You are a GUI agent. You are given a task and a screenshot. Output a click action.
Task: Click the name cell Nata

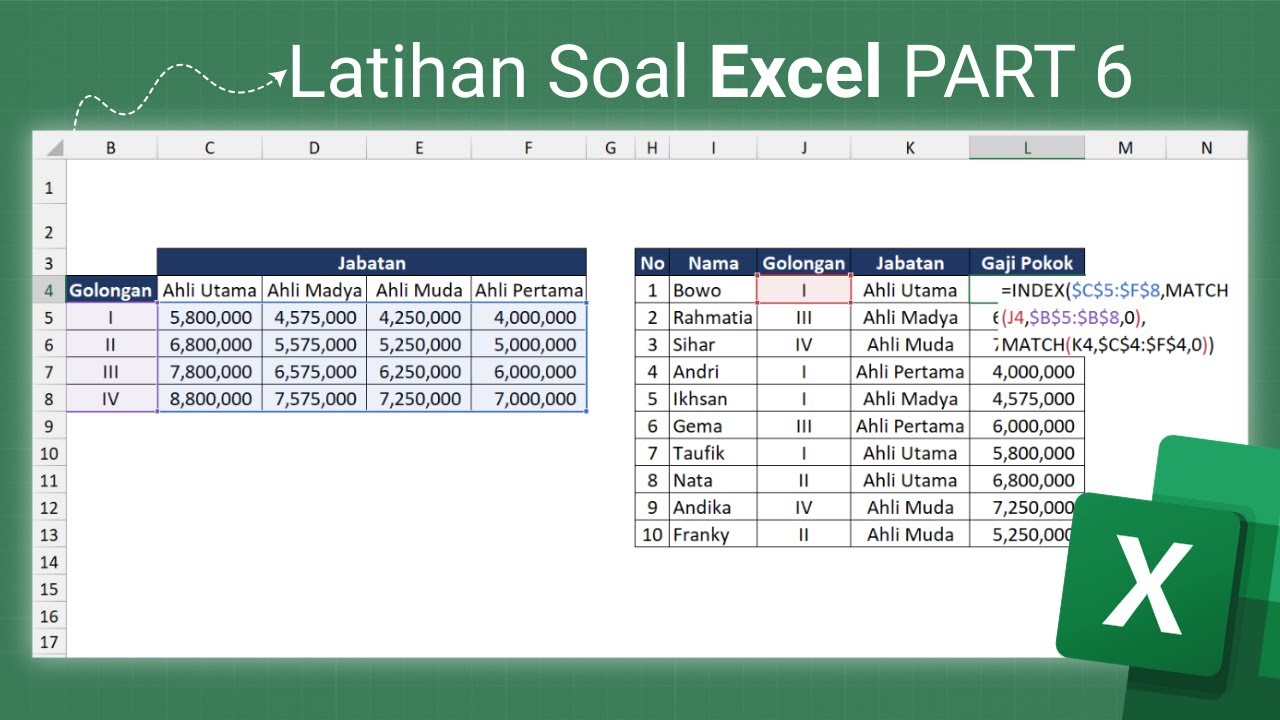click(x=713, y=480)
